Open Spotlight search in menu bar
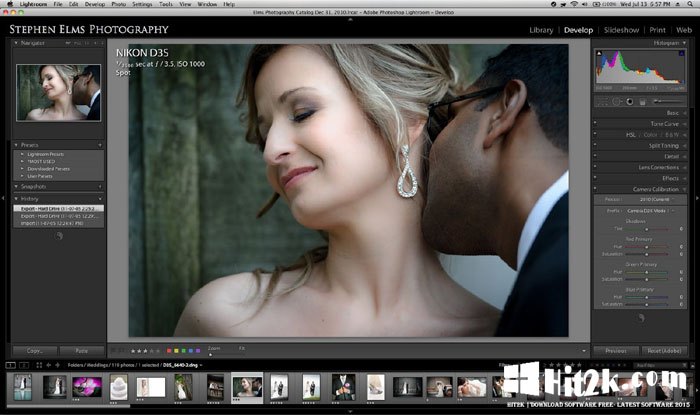This screenshot has width=700, height=415. click(x=691, y=4)
